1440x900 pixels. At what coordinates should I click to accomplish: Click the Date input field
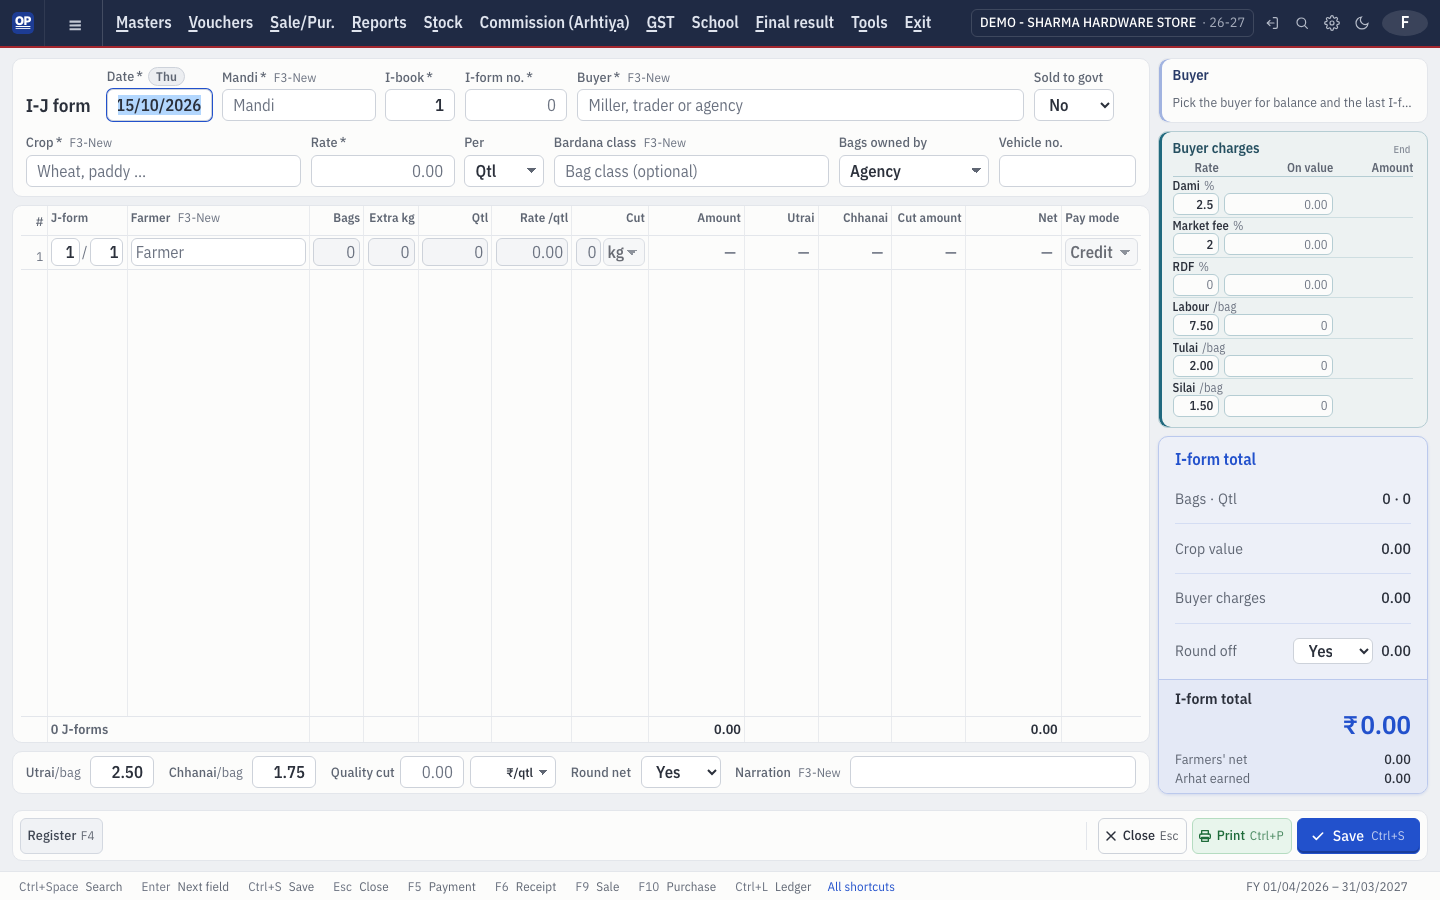tap(159, 105)
